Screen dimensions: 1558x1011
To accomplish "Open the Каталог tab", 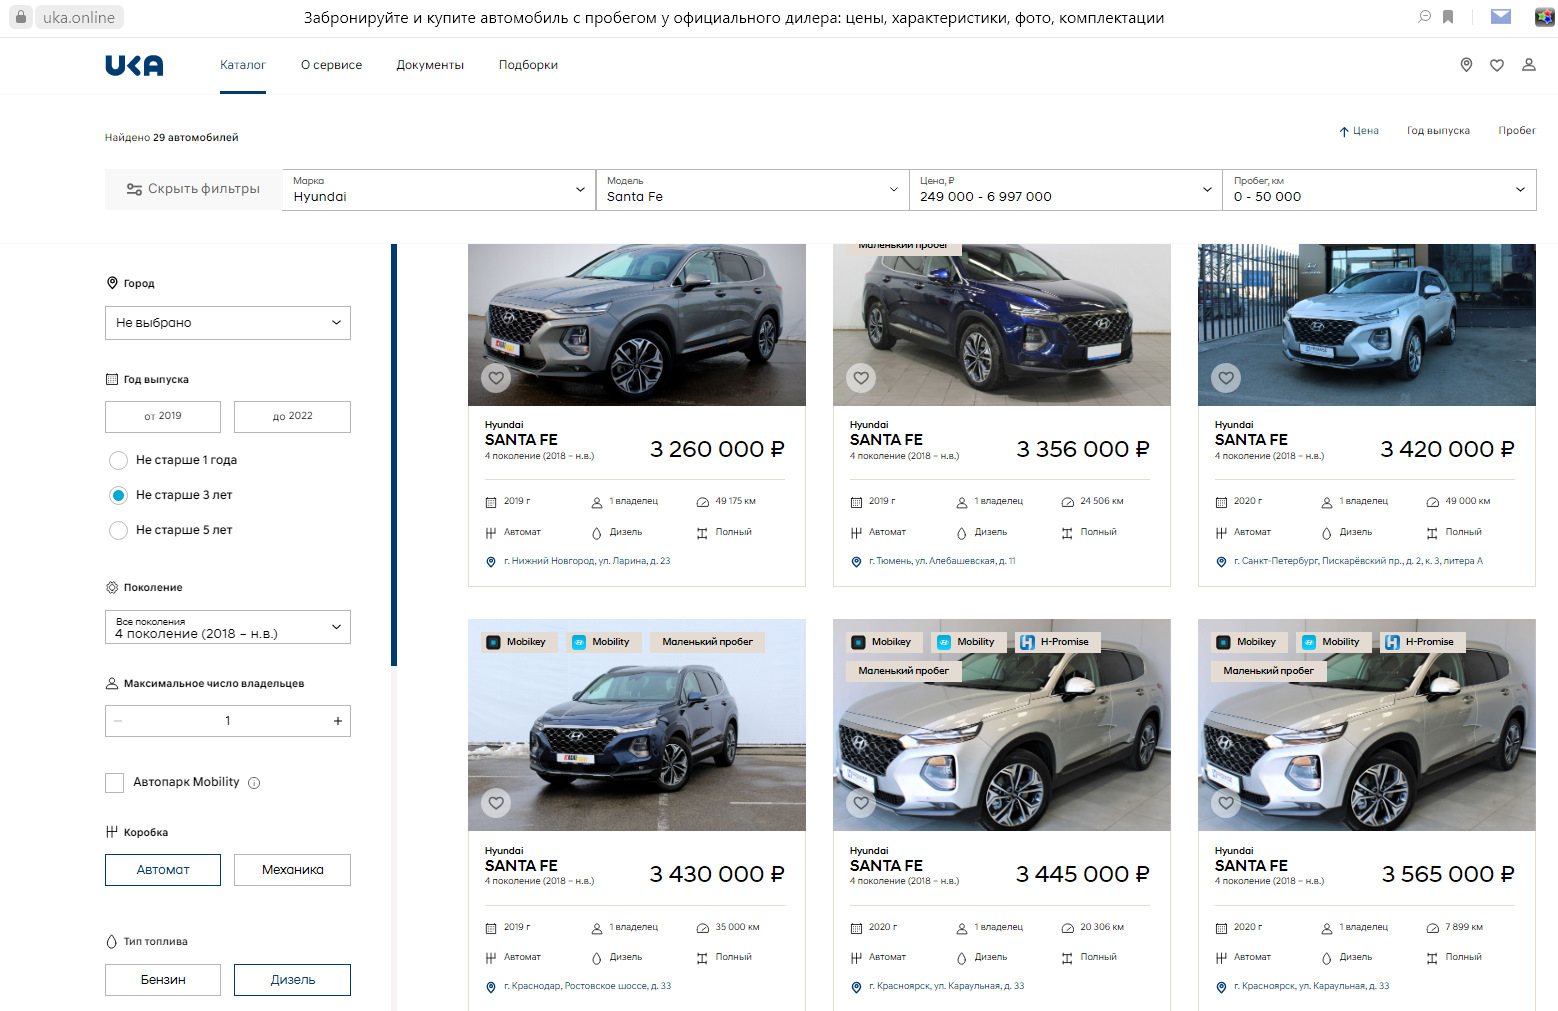I will tap(243, 65).
